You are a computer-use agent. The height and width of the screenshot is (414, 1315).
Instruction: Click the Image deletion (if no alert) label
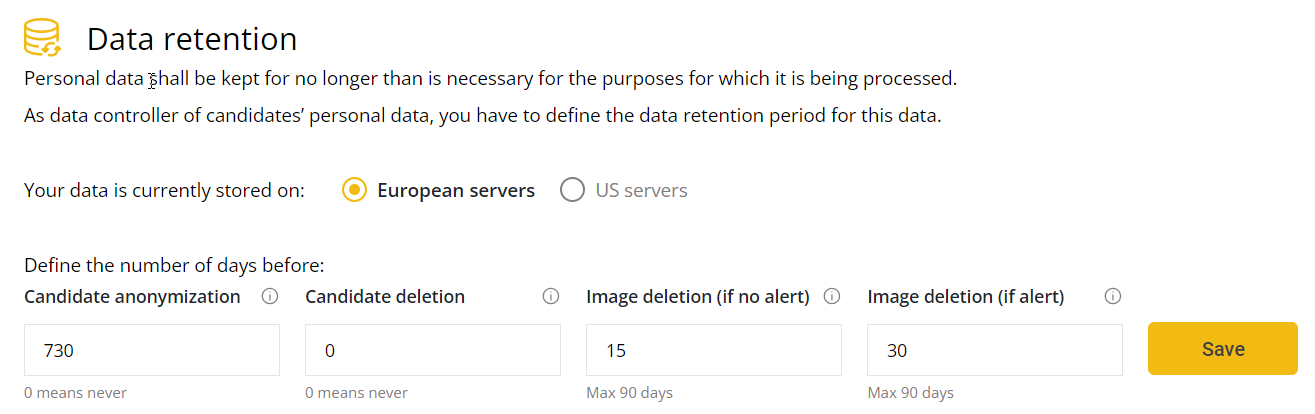pyautogui.click(x=697, y=297)
